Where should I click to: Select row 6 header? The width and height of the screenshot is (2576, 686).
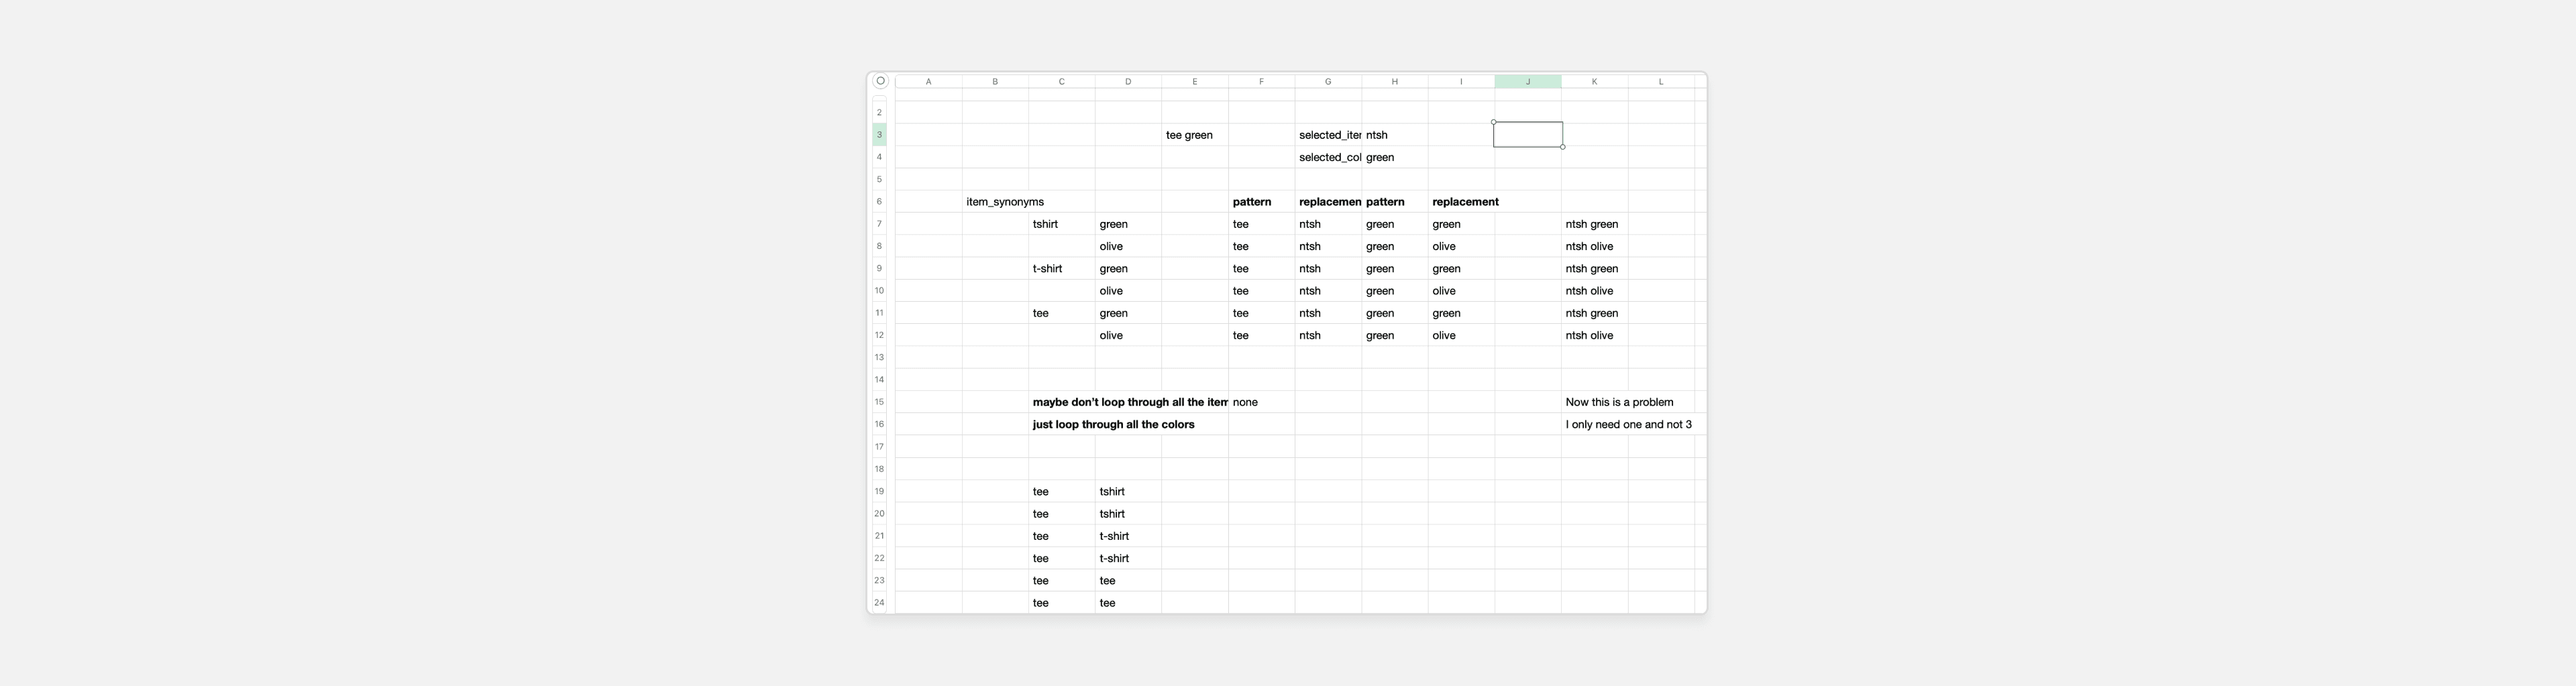click(x=880, y=201)
